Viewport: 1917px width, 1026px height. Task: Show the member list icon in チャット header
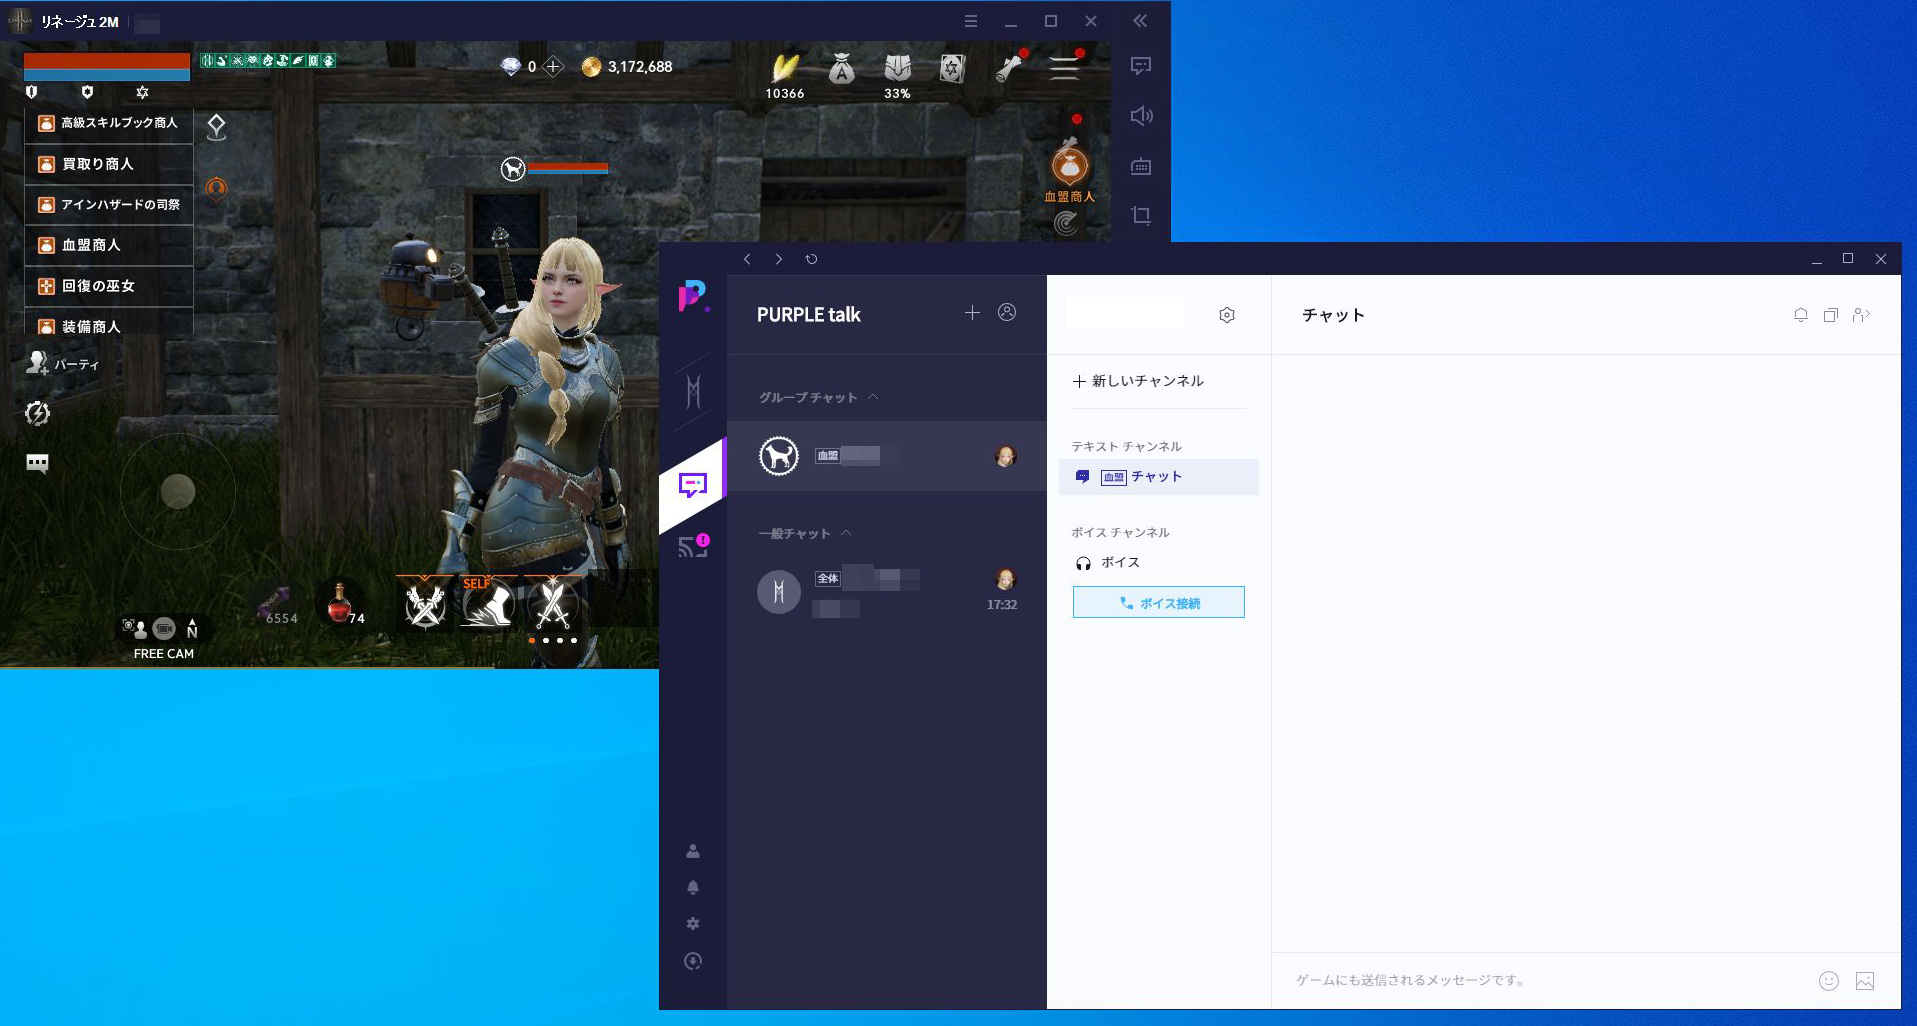pyautogui.click(x=1861, y=315)
